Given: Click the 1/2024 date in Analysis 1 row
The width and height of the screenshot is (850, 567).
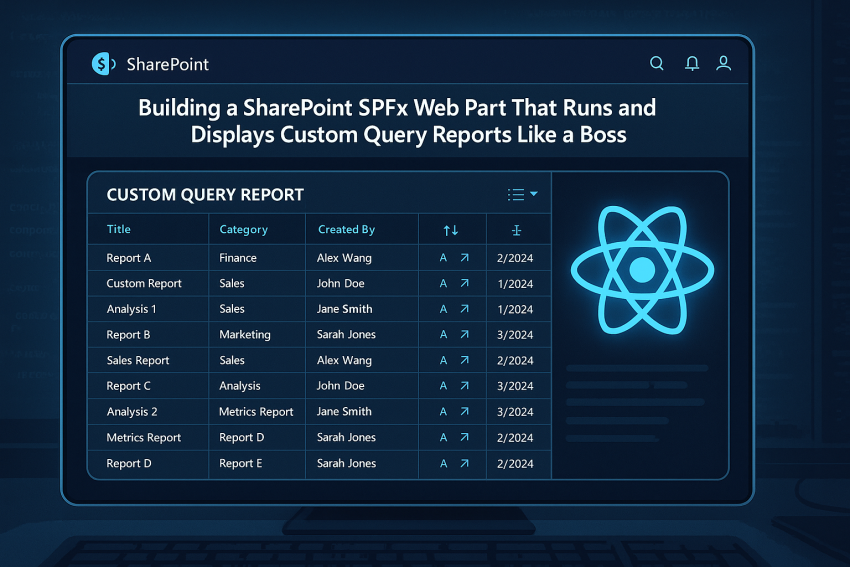Looking at the screenshot, I should [x=516, y=310].
